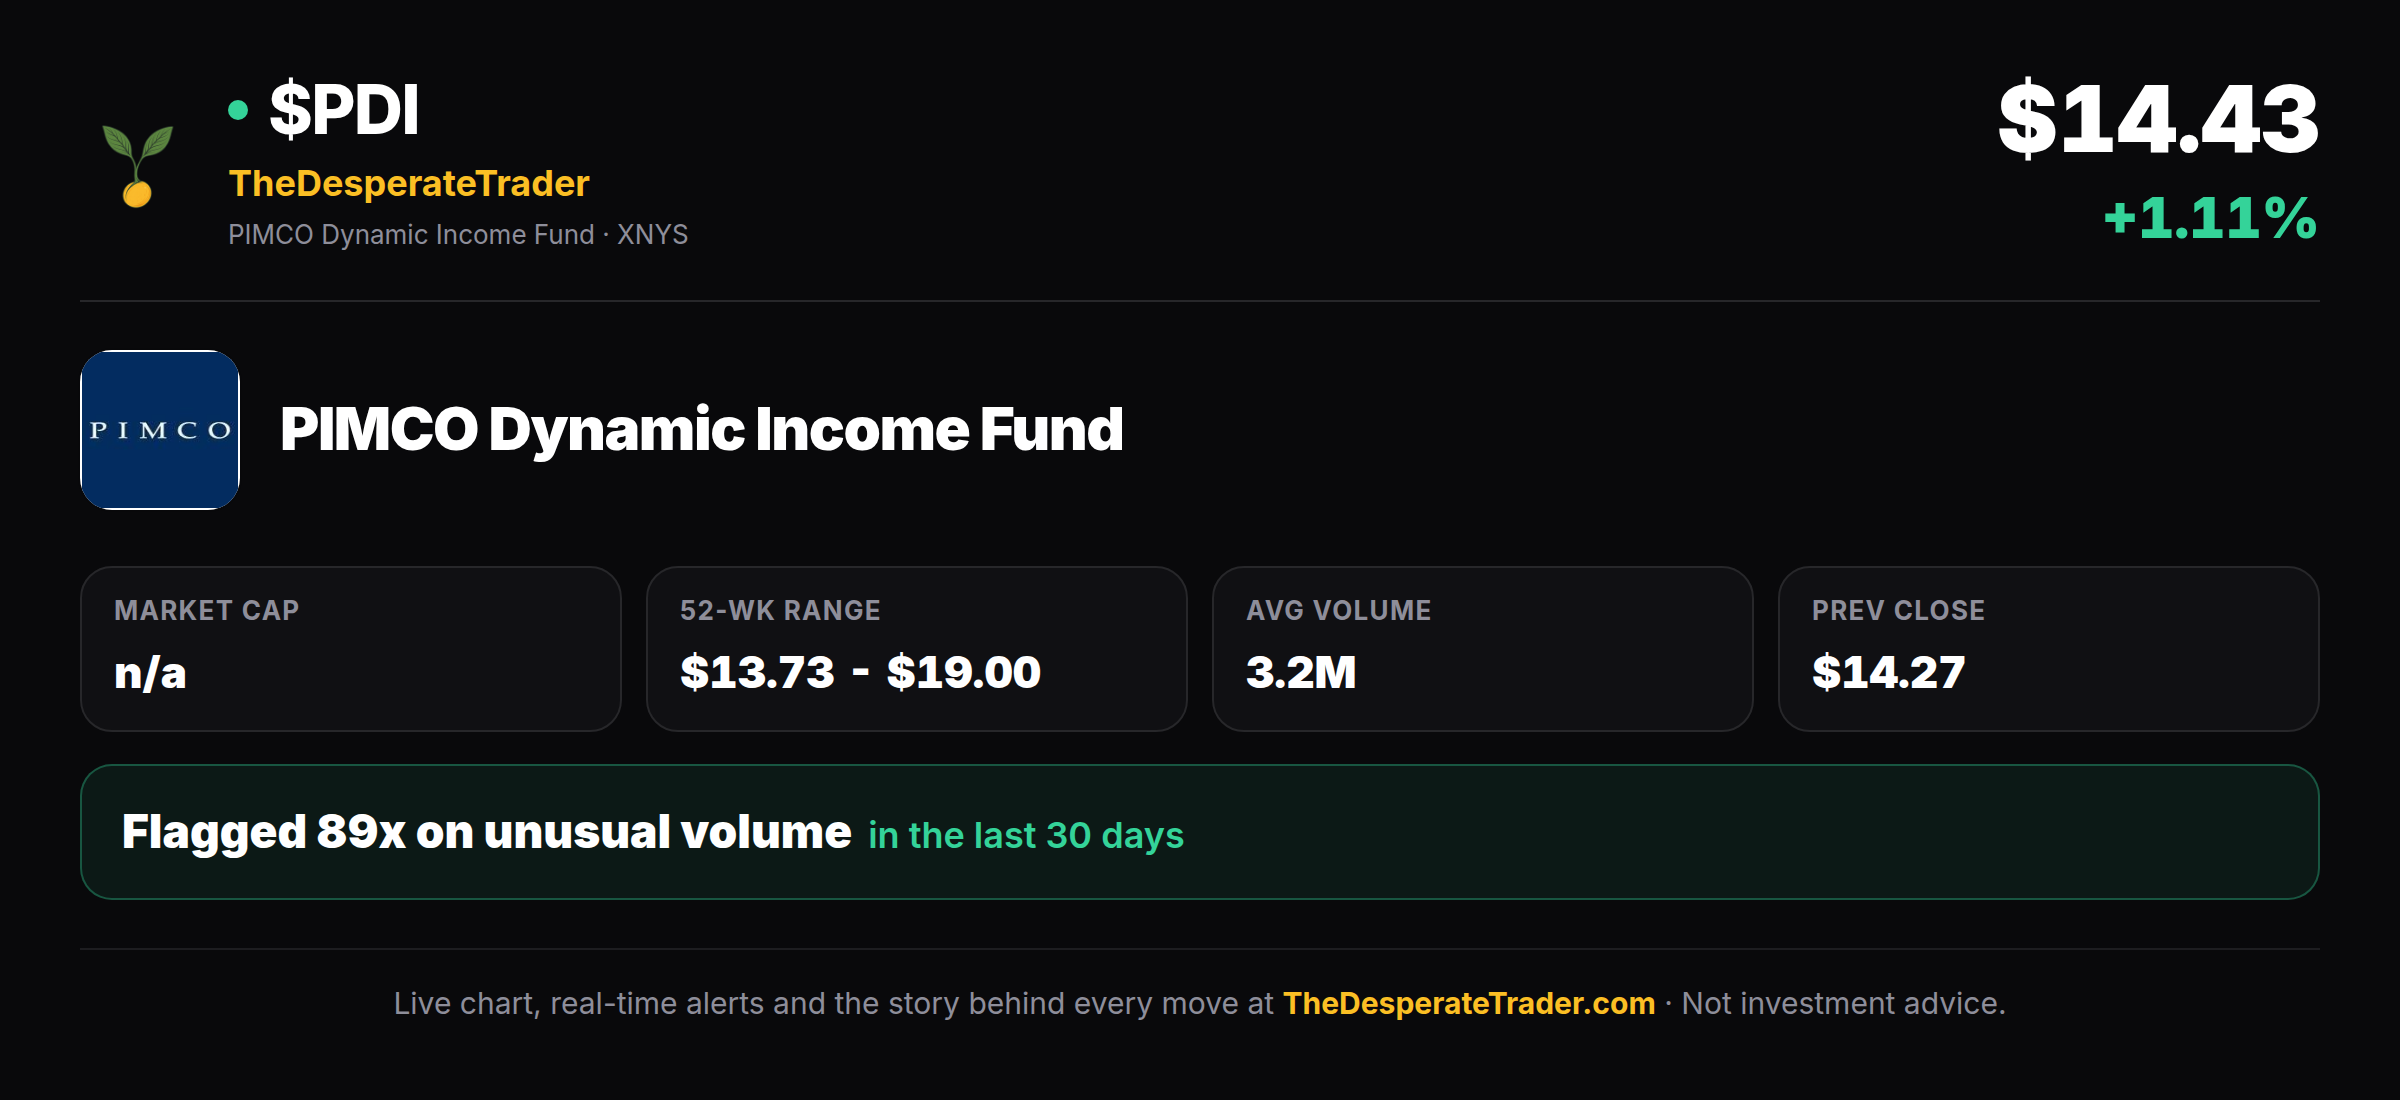Open the TheDesperateTrader name under the ticker

409,184
